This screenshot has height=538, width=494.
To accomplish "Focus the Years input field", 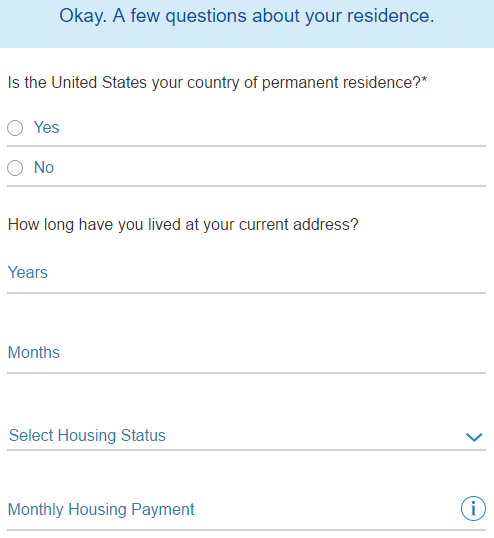I will coord(246,273).
